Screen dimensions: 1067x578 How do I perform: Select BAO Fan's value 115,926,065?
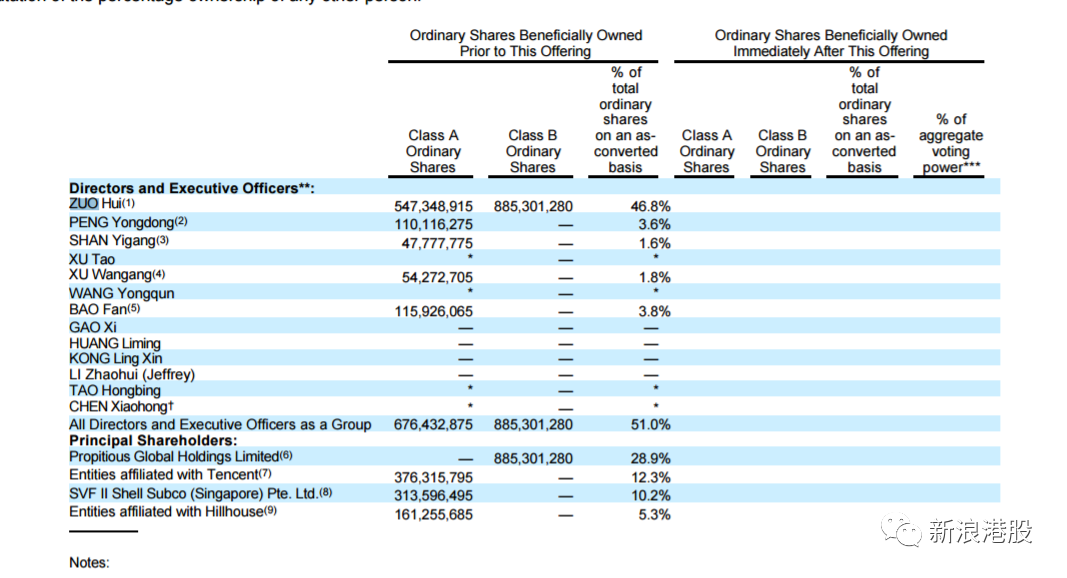[x=433, y=312]
